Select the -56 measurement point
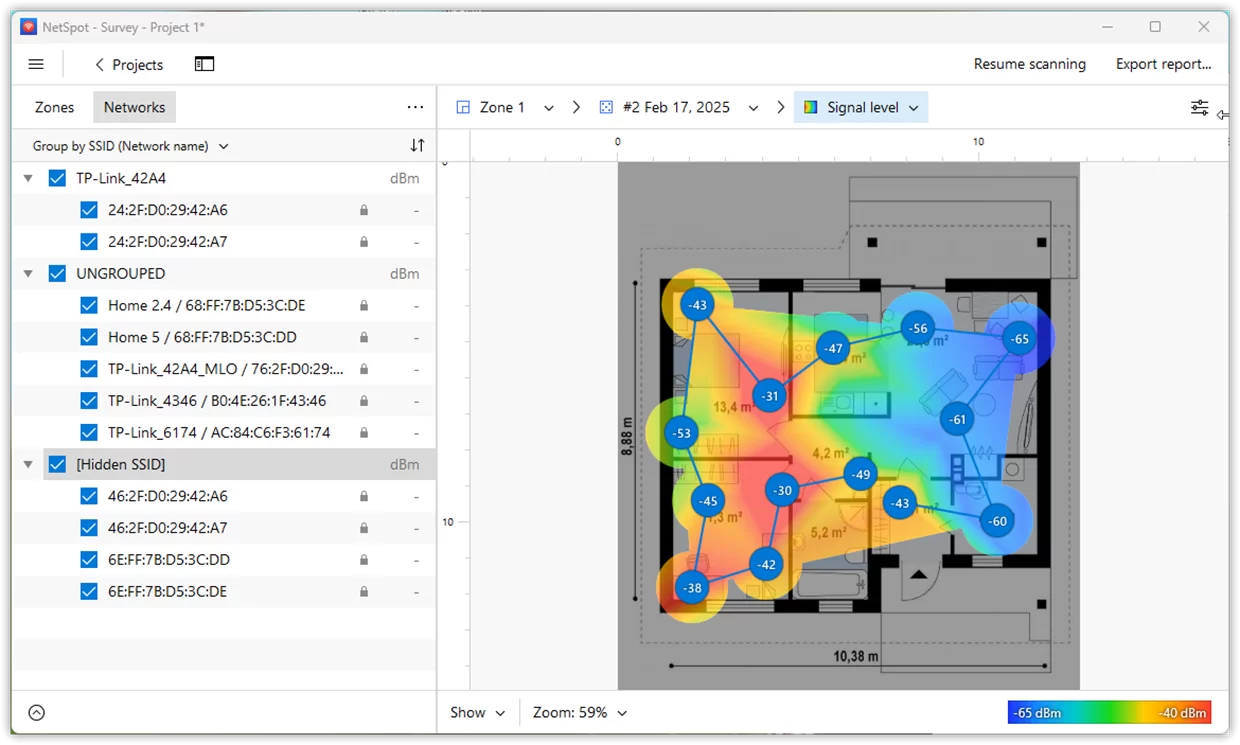 (x=918, y=328)
